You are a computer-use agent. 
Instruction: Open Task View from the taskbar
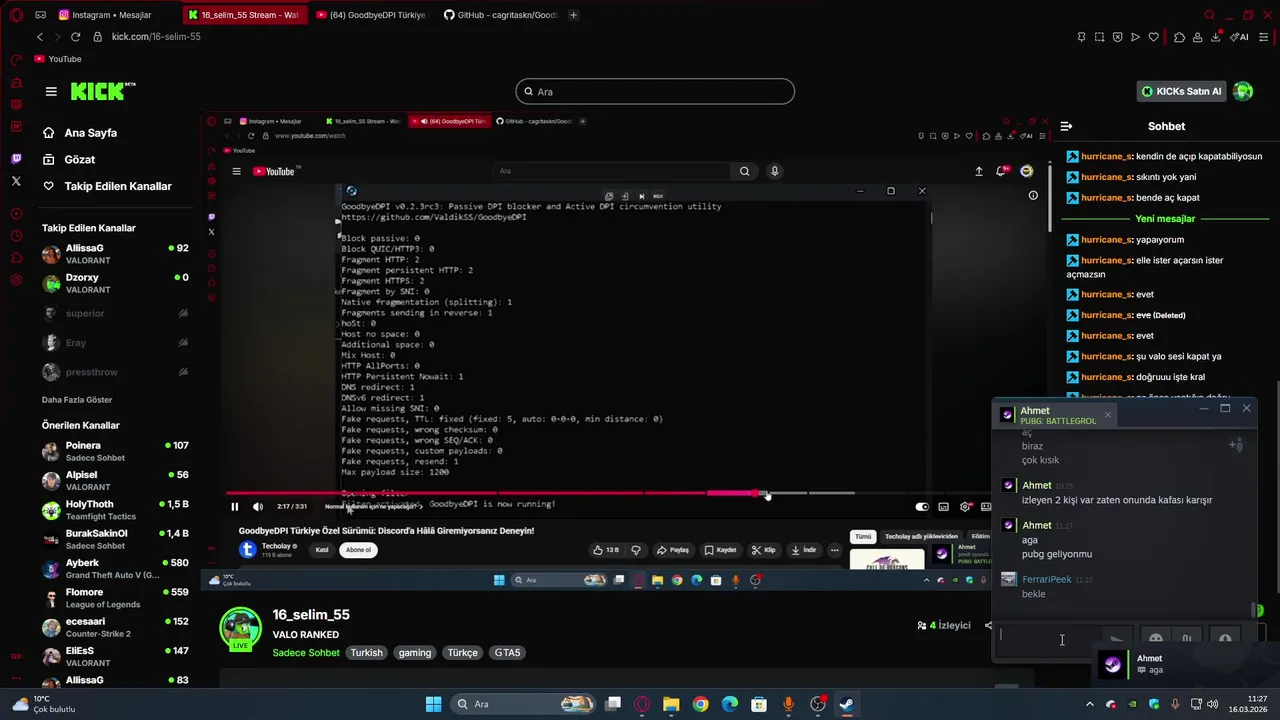(x=613, y=704)
